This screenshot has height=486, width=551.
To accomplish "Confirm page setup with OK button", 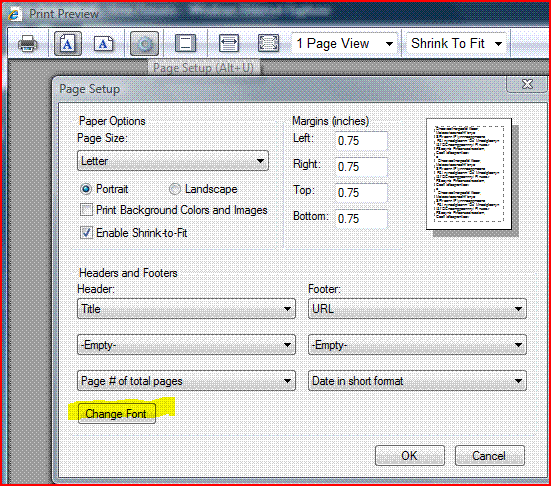I will click(x=410, y=456).
